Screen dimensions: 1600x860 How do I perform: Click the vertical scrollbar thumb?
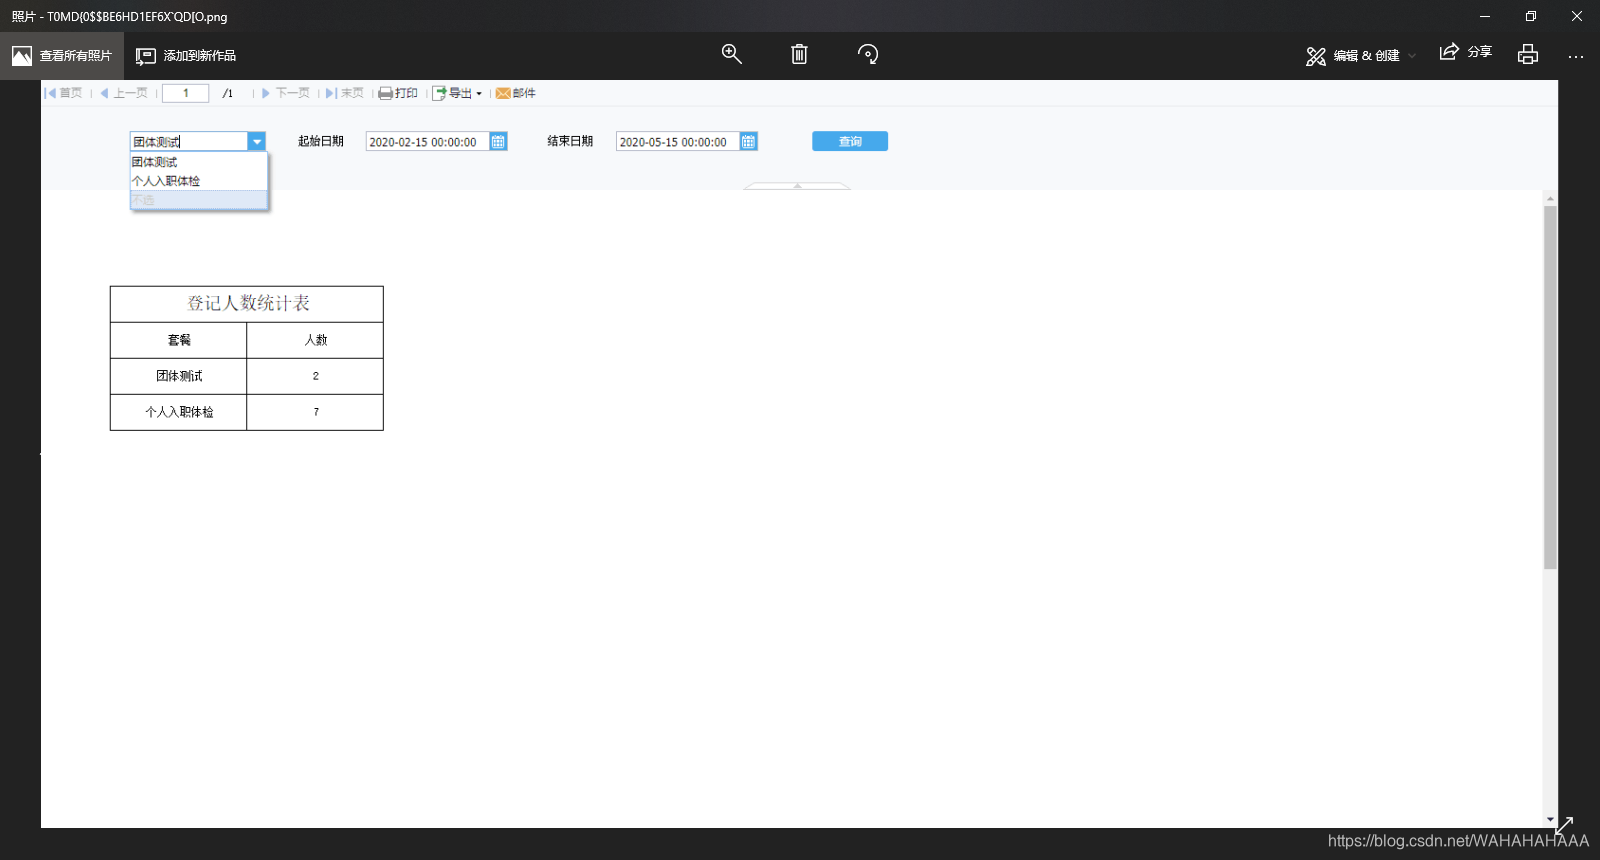tap(1550, 388)
